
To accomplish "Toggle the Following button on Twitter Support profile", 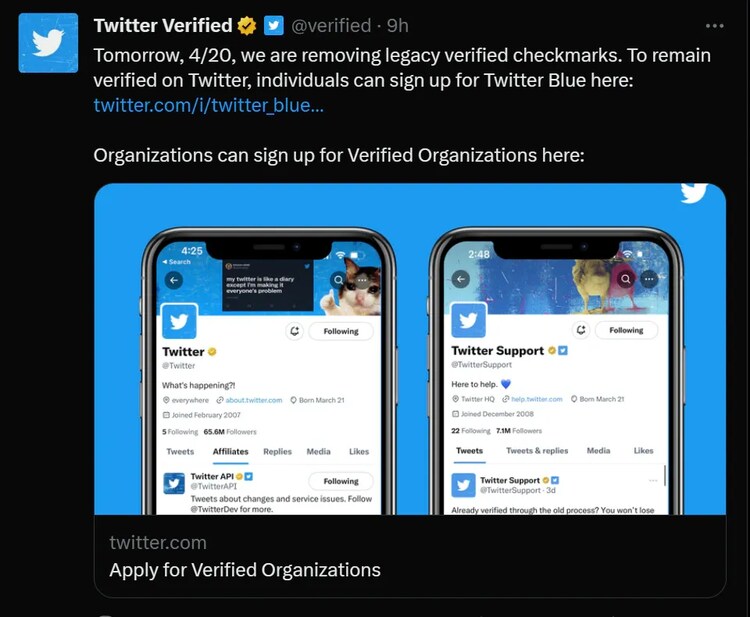I will pos(626,330).
